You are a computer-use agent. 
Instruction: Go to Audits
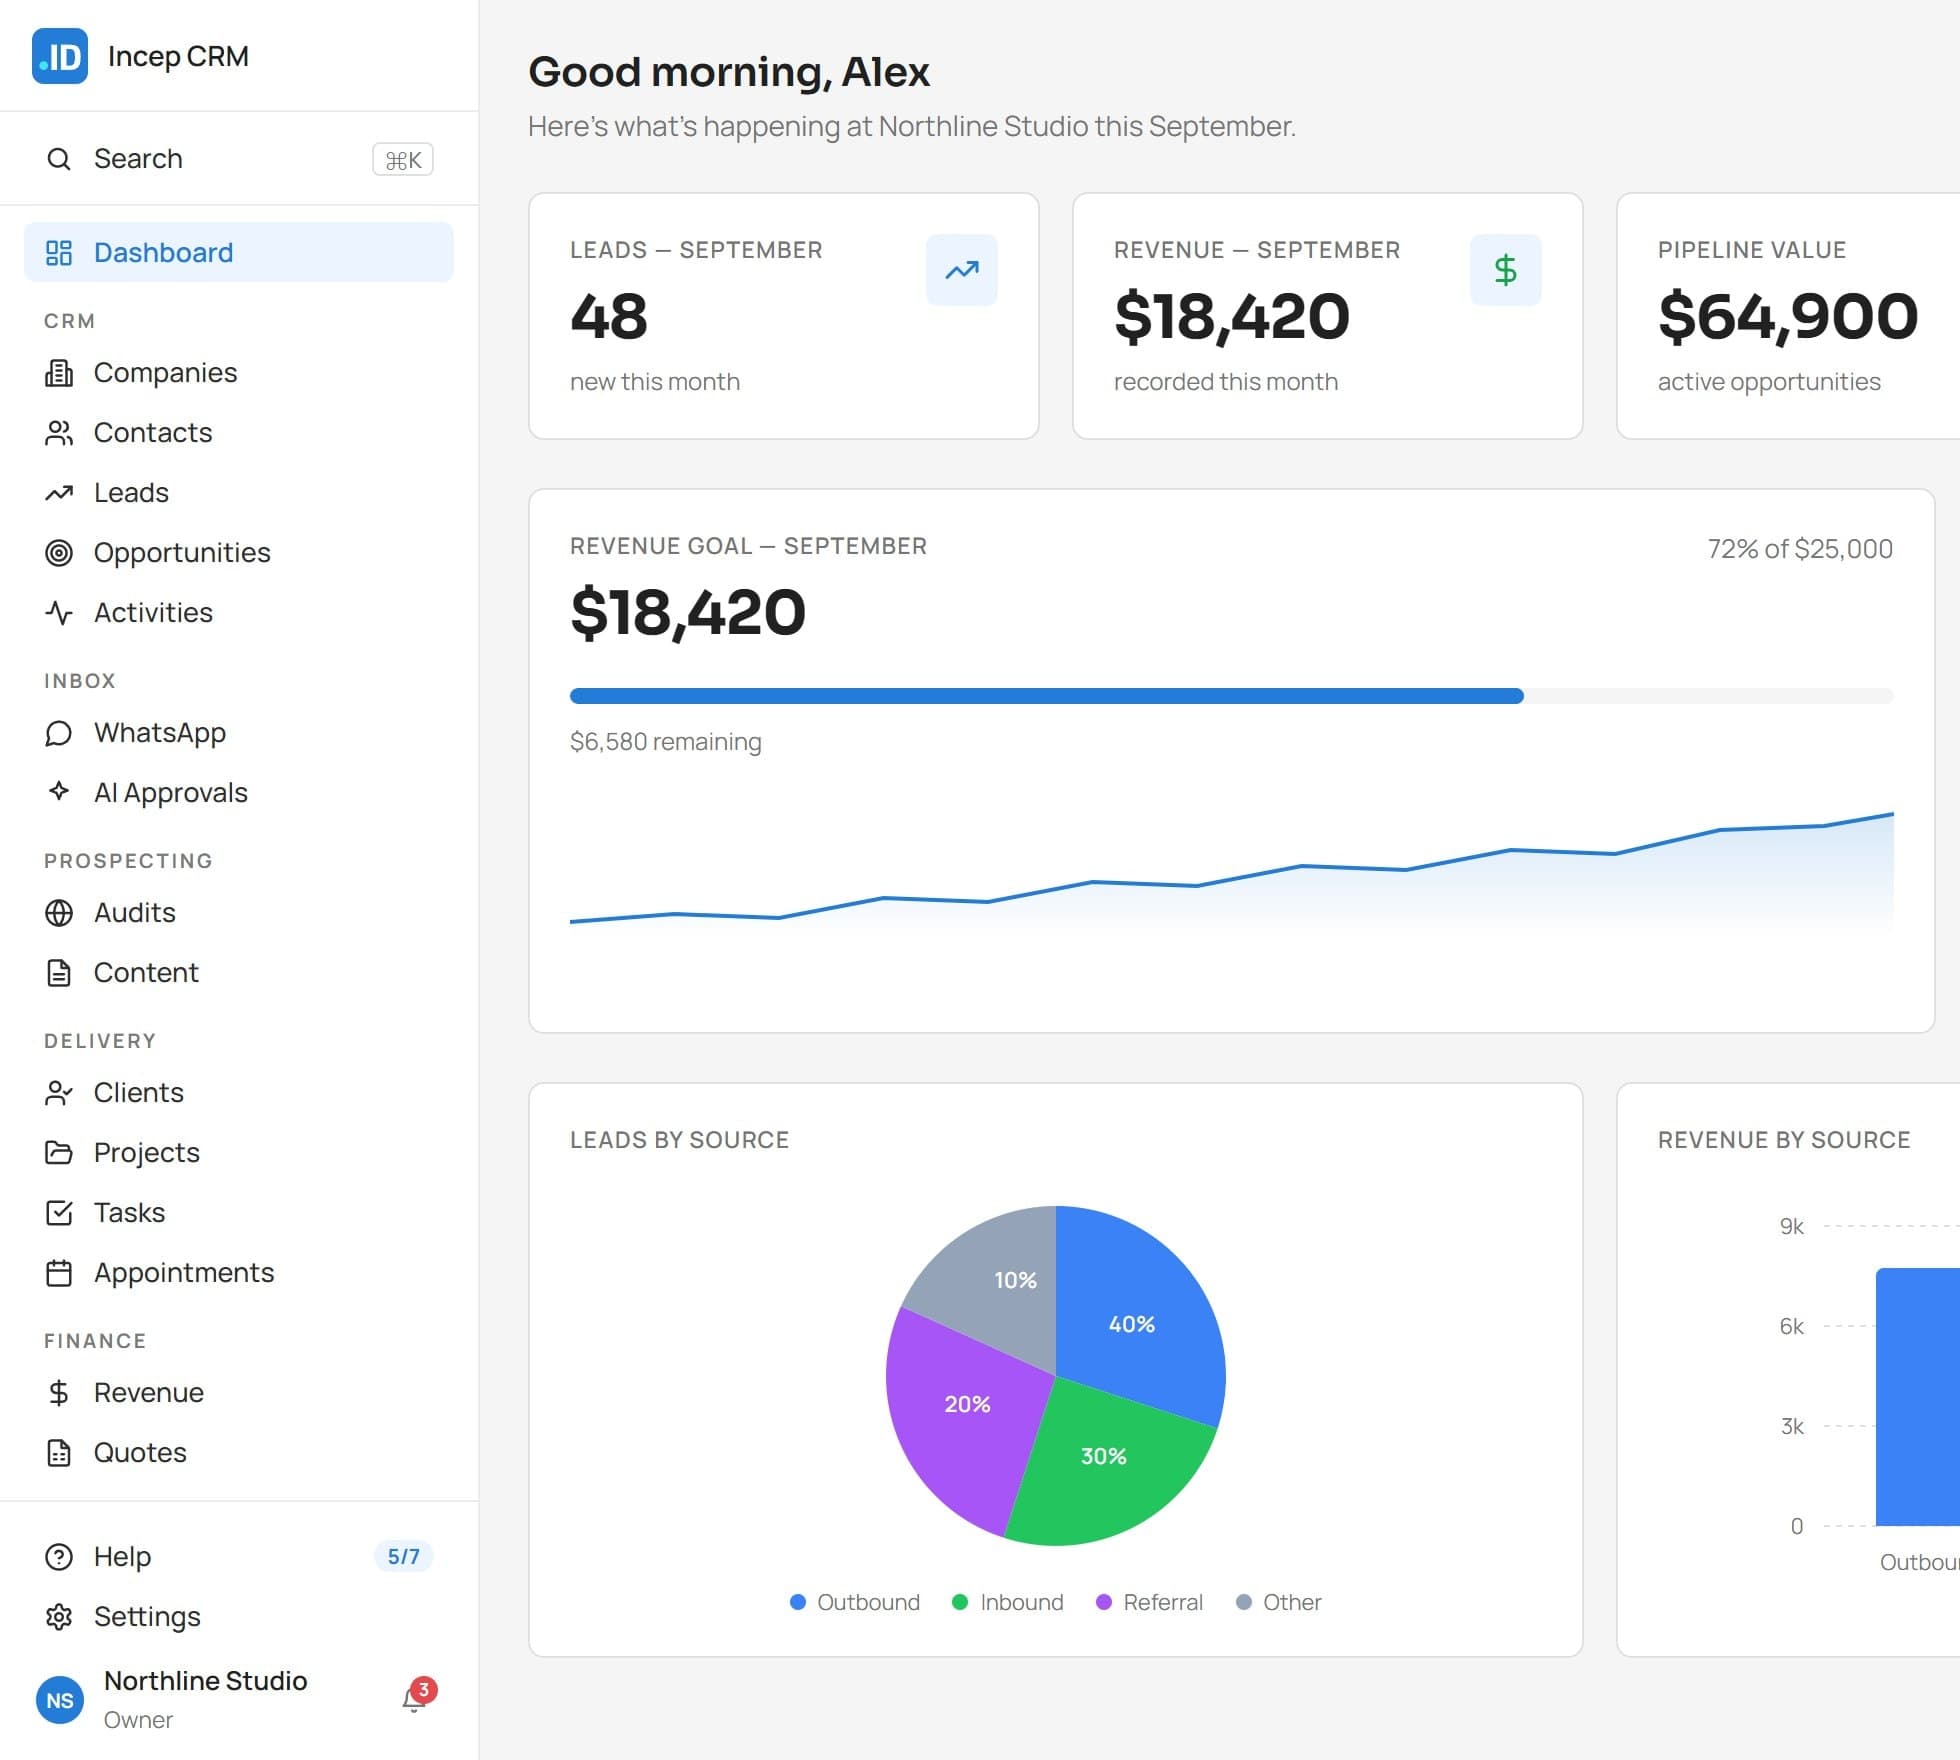tap(239, 913)
